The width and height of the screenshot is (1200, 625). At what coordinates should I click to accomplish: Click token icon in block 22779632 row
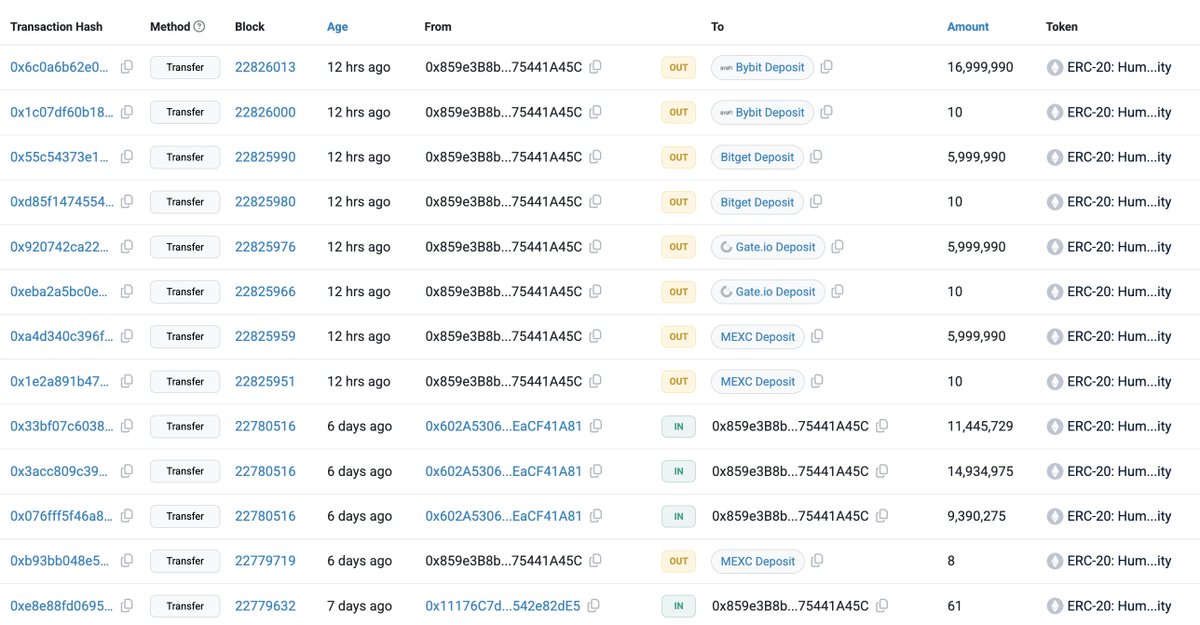coord(1054,606)
